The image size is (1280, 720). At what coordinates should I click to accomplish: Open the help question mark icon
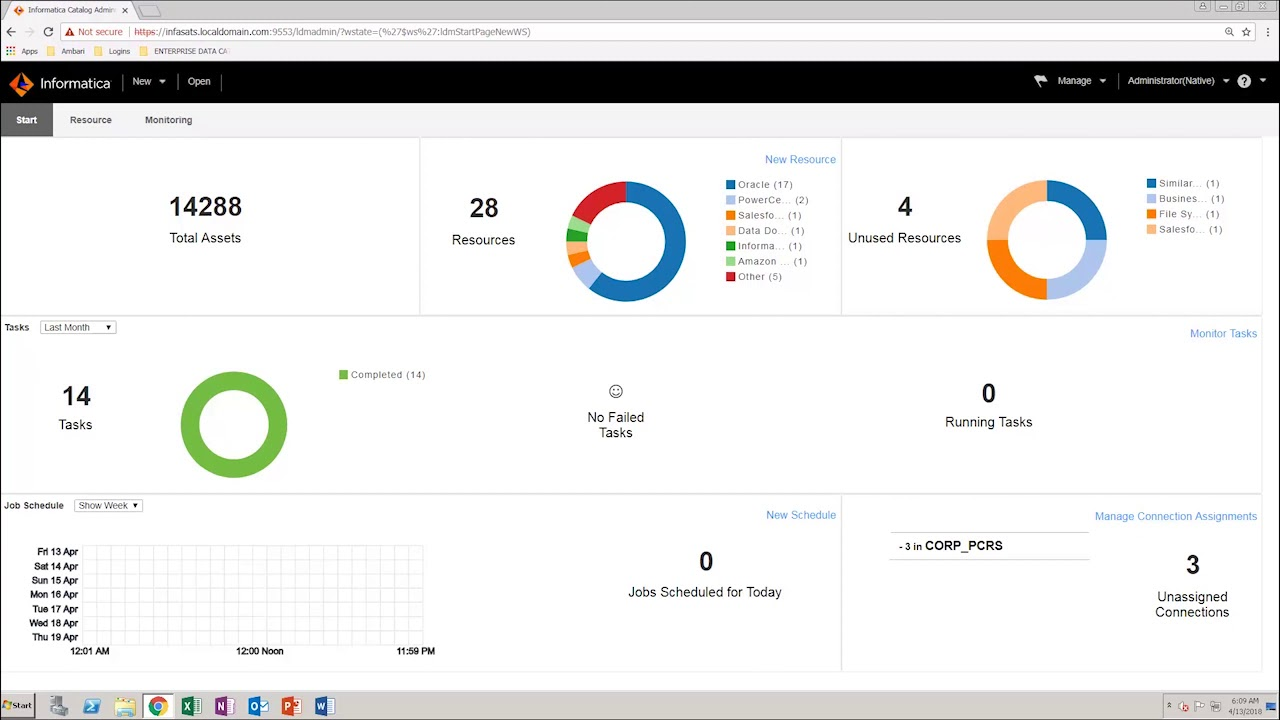(1244, 81)
